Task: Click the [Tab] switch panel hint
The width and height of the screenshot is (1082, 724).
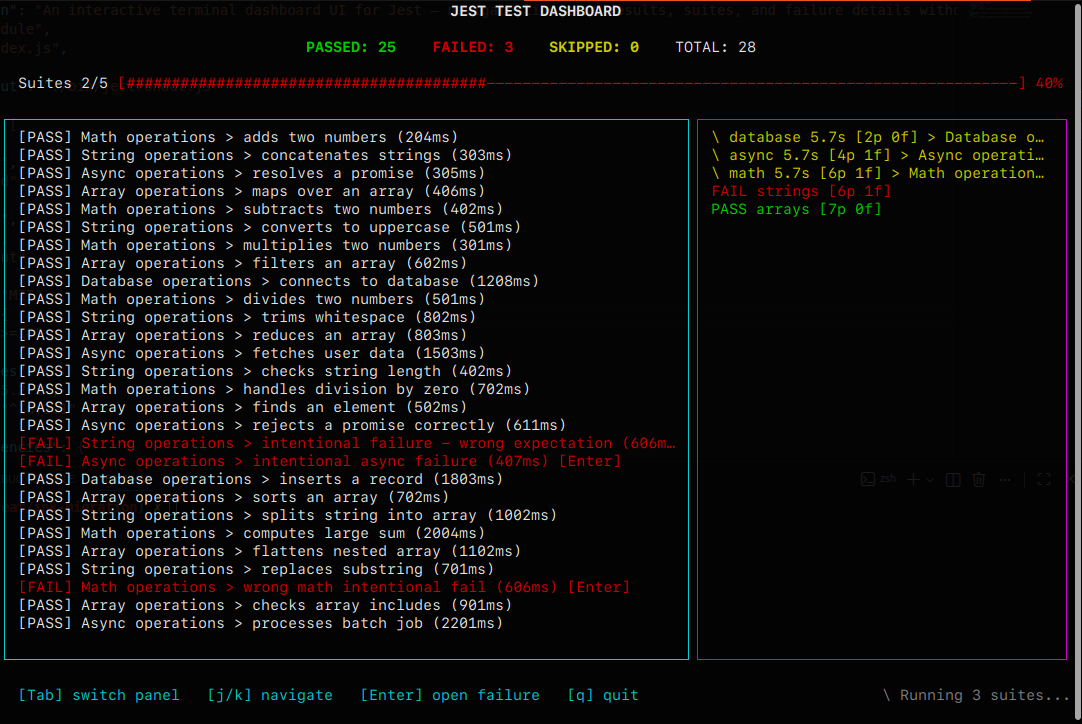Action: coord(99,695)
